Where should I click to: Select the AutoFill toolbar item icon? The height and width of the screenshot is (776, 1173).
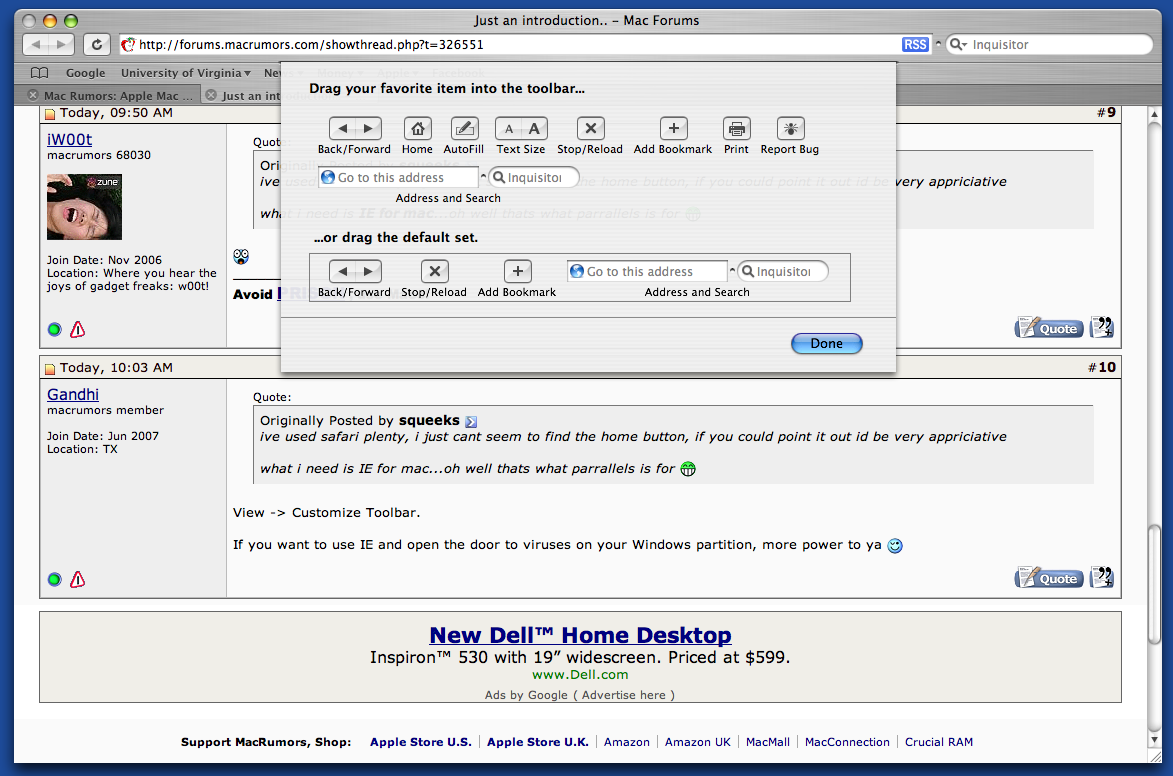(x=464, y=129)
